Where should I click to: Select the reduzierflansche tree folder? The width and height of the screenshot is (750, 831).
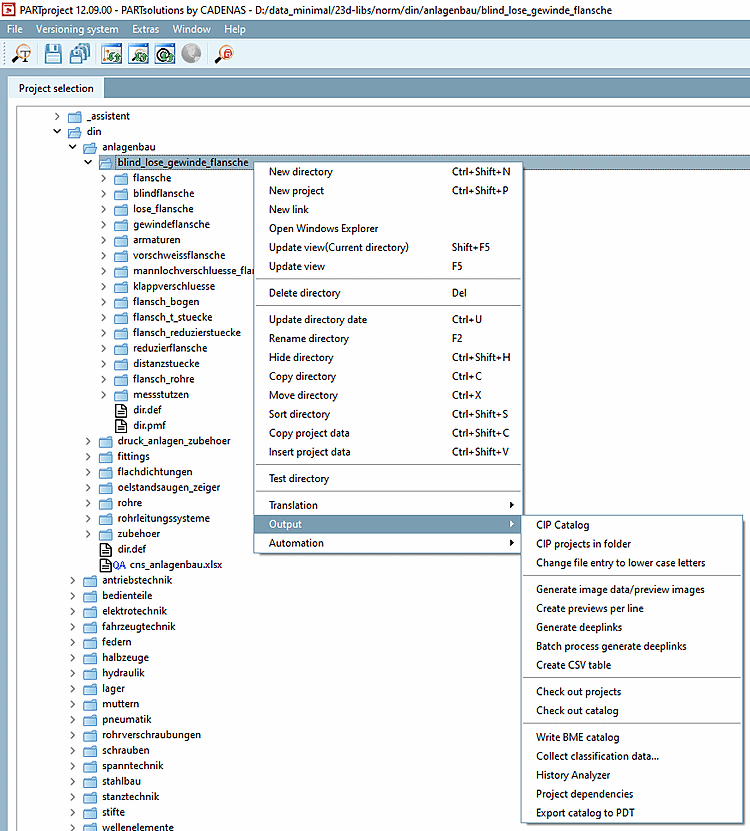point(170,348)
